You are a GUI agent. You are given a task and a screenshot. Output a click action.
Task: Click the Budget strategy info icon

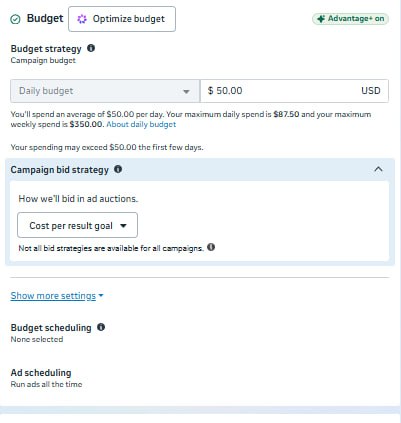91,48
